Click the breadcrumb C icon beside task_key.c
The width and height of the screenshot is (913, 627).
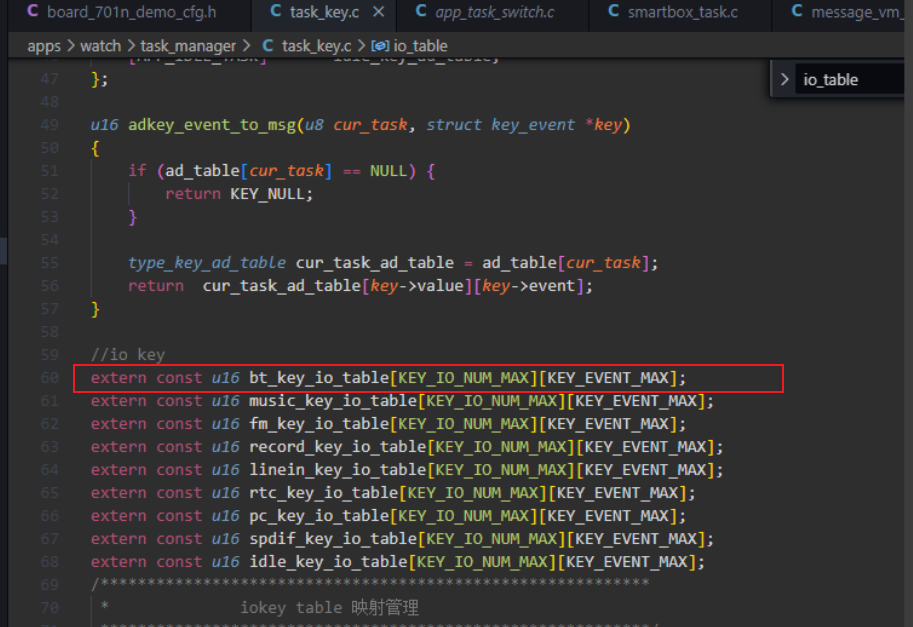coord(268,45)
